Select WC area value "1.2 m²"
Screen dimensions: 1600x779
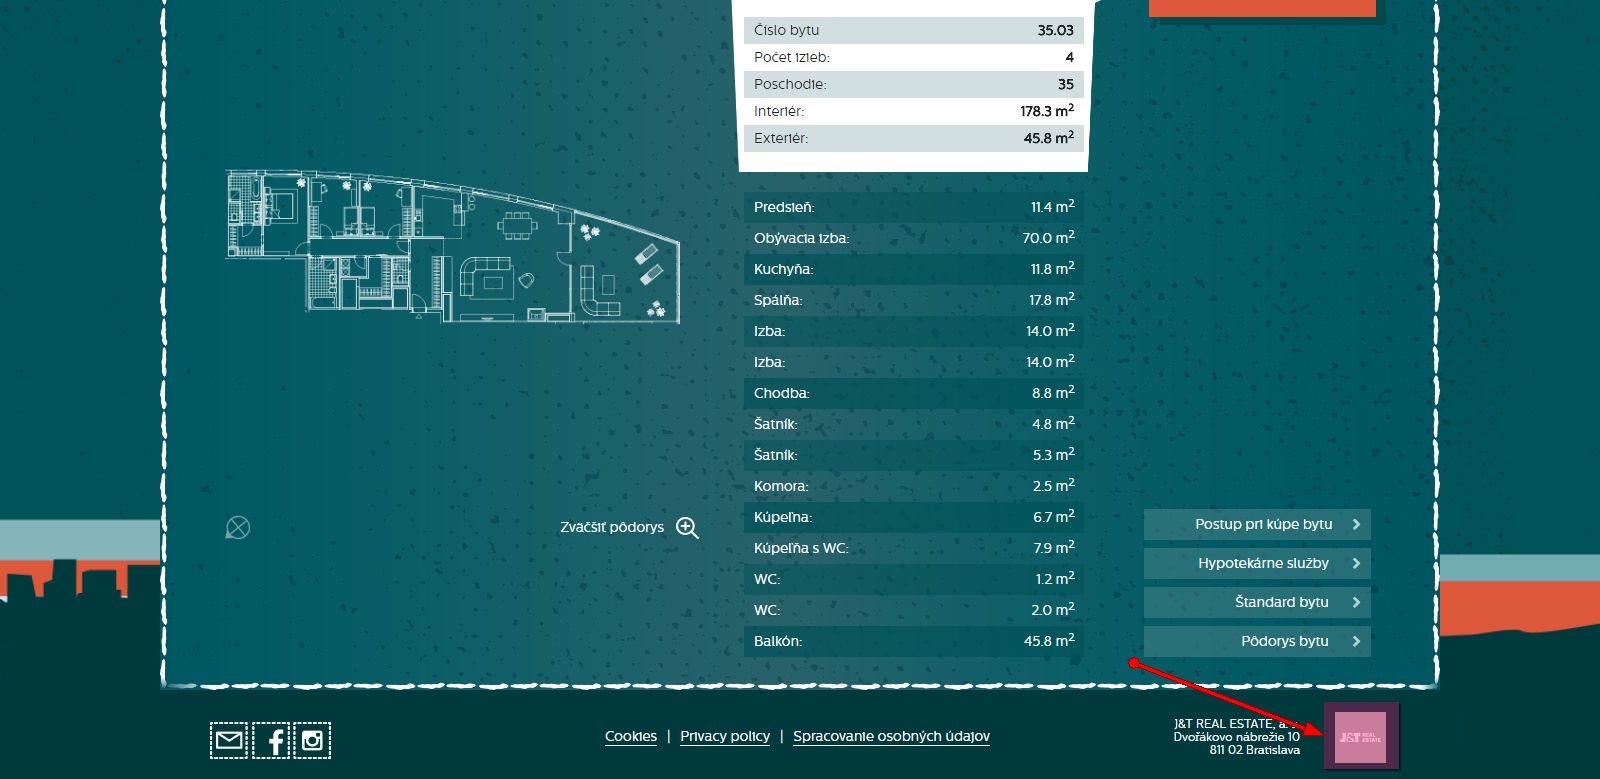coord(1055,578)
